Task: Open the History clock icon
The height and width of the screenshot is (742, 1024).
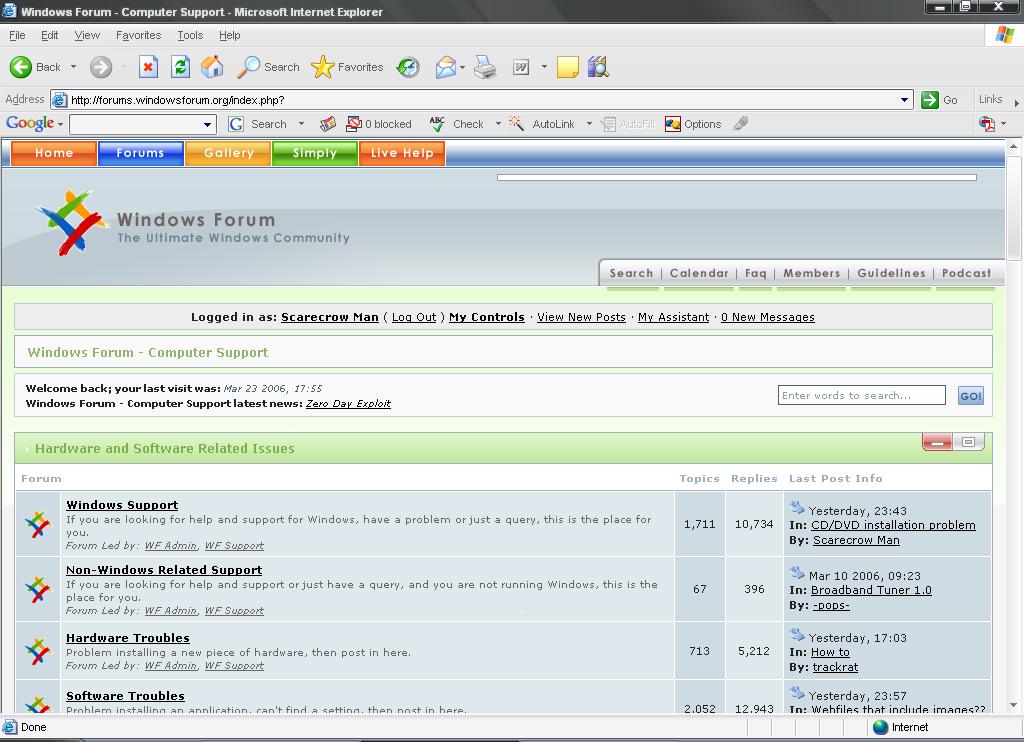Action: 409,67
